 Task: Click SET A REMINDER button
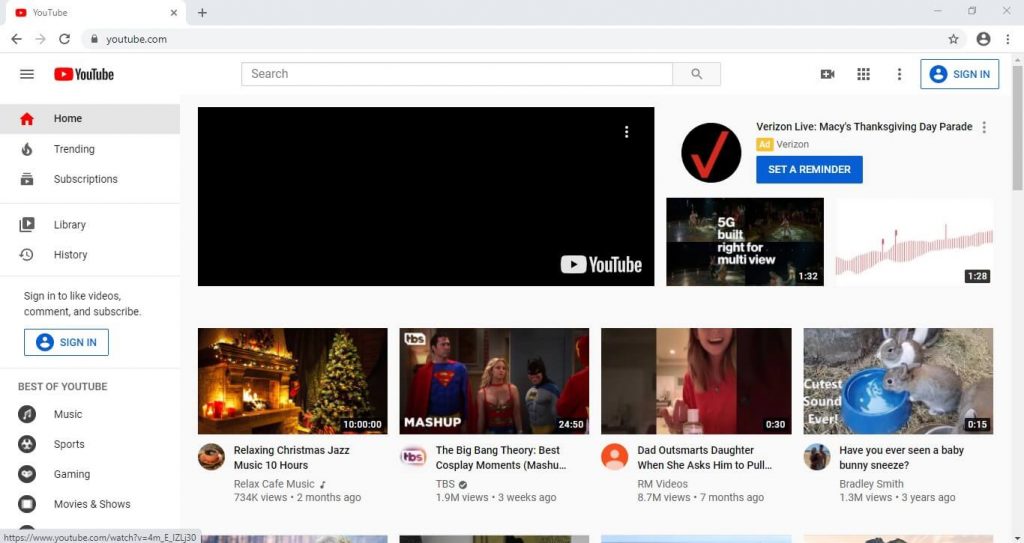(809, 169)
